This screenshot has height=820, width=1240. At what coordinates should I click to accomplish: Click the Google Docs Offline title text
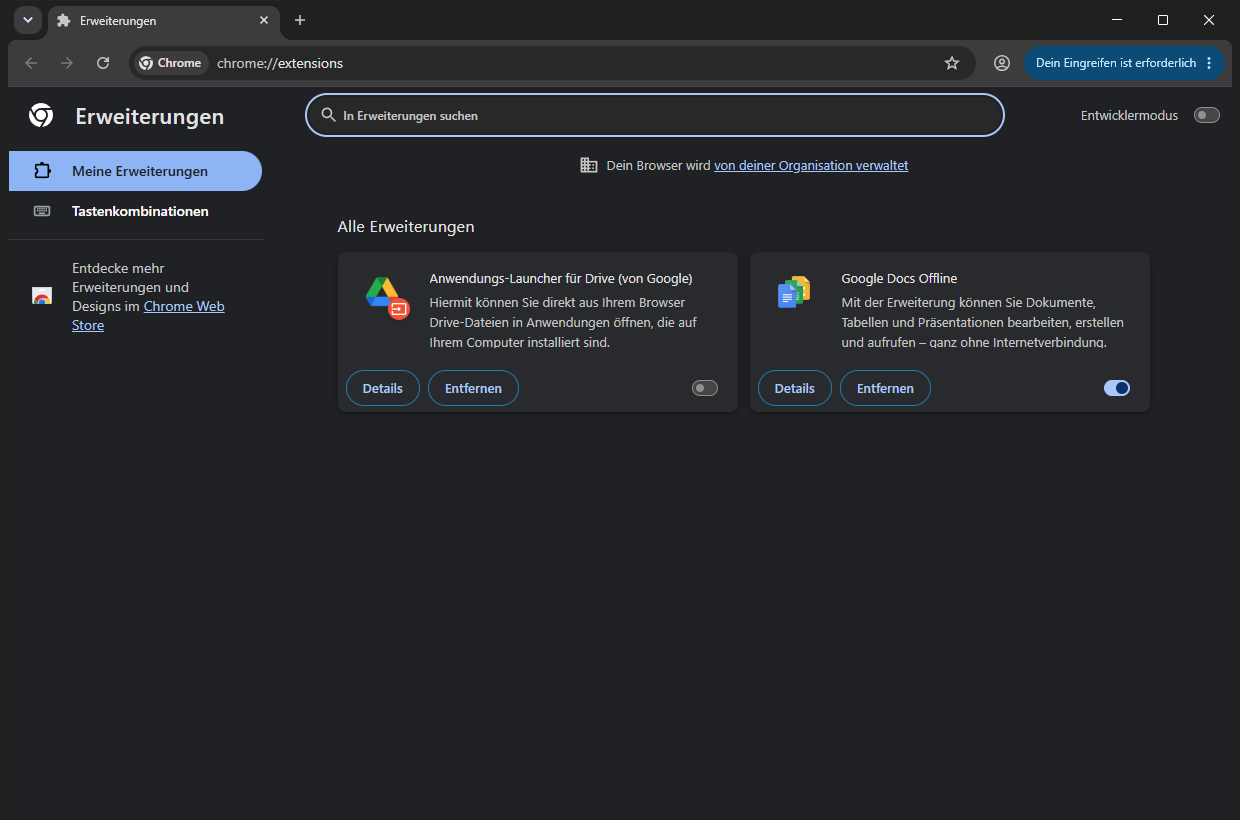(x=899, y=279)
